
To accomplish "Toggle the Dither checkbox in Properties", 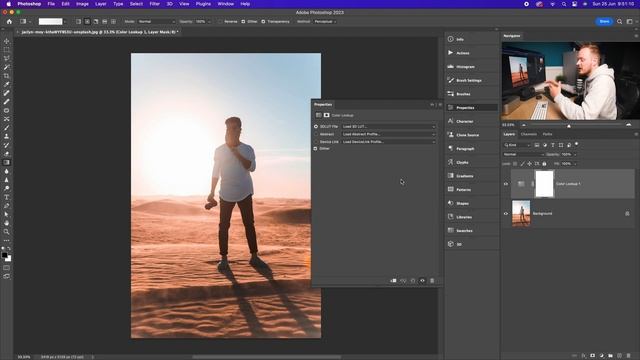I will point(316,149).
